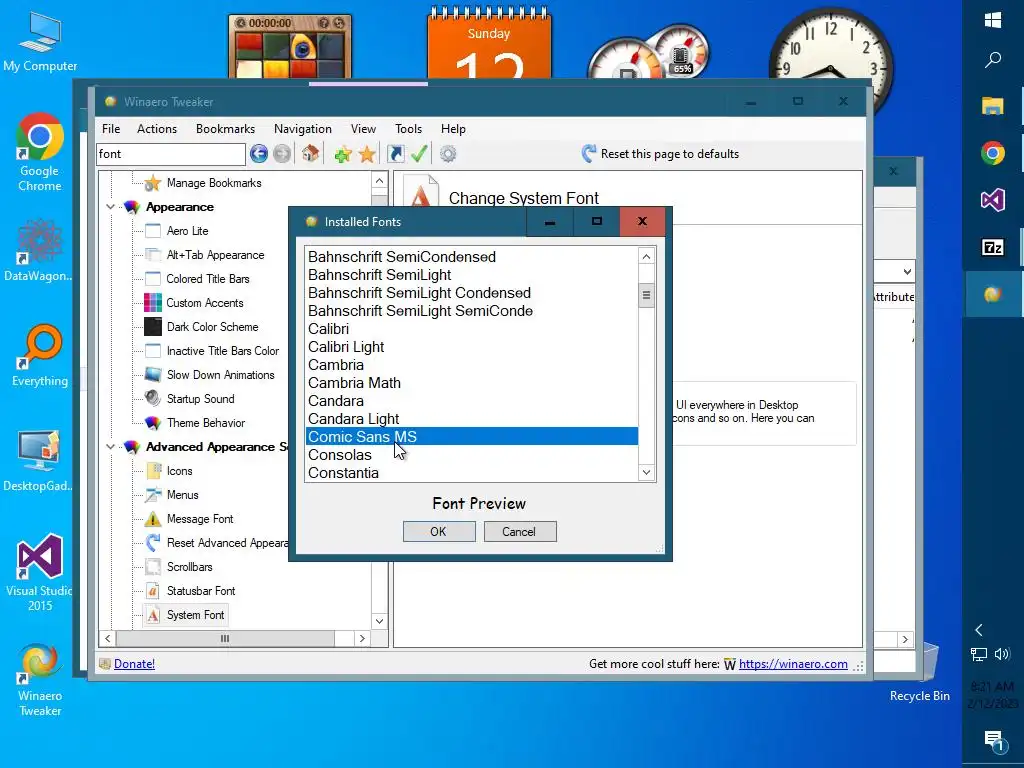This screenshot has height=768, width=1024.
Task: Open the background window's dropdown chevron
Action: (x=907, y=272)
